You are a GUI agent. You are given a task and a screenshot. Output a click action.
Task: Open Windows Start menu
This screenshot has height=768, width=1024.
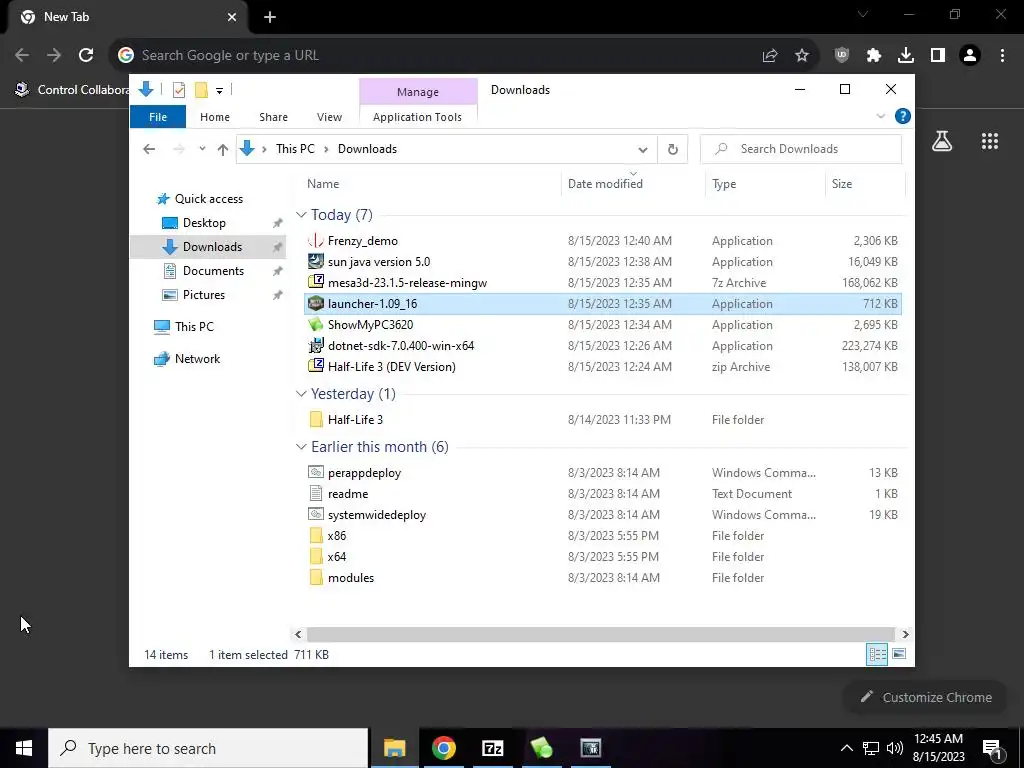(24, 748)
